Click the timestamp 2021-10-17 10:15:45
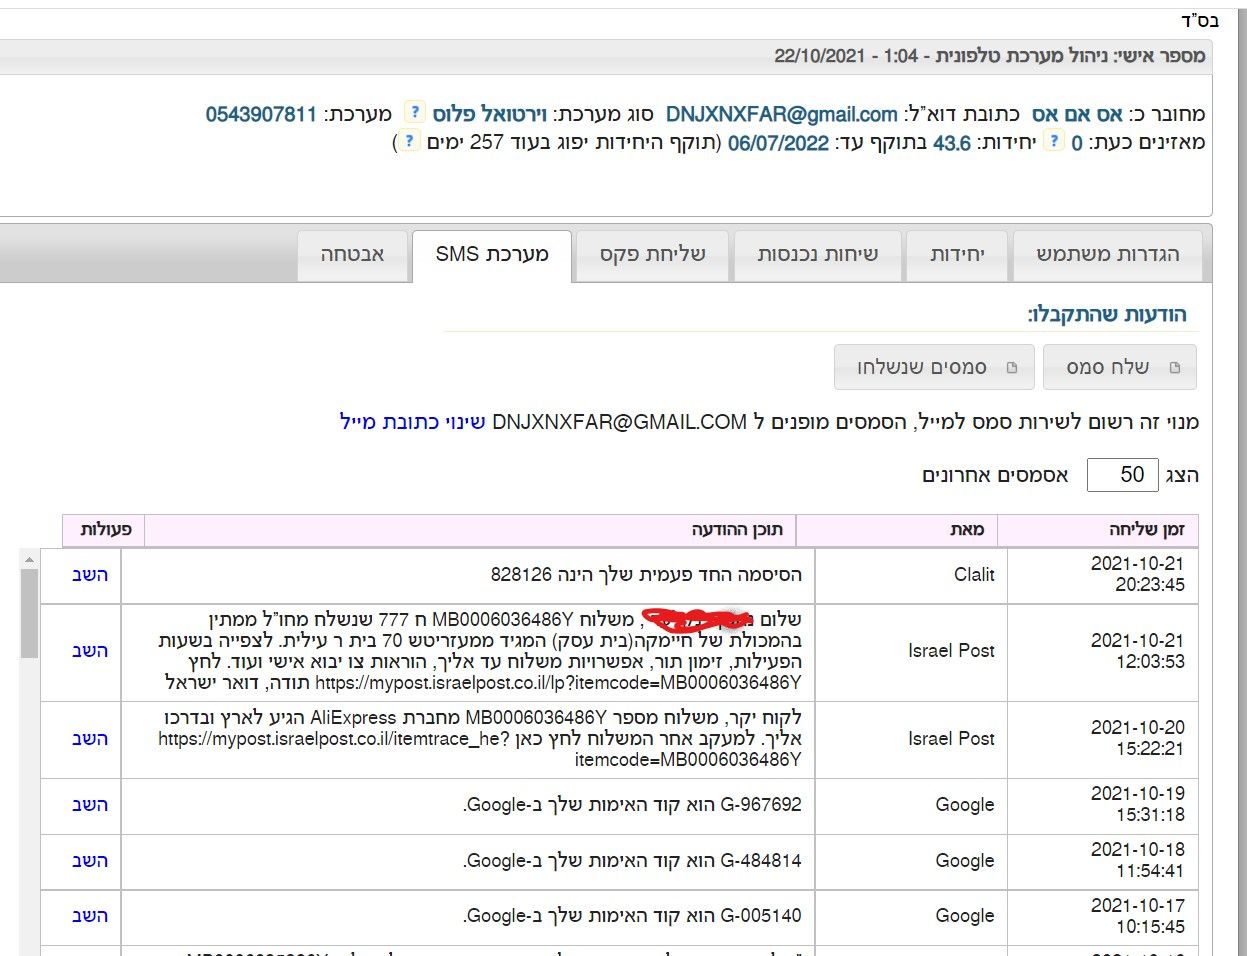 tap(1137, 915)
